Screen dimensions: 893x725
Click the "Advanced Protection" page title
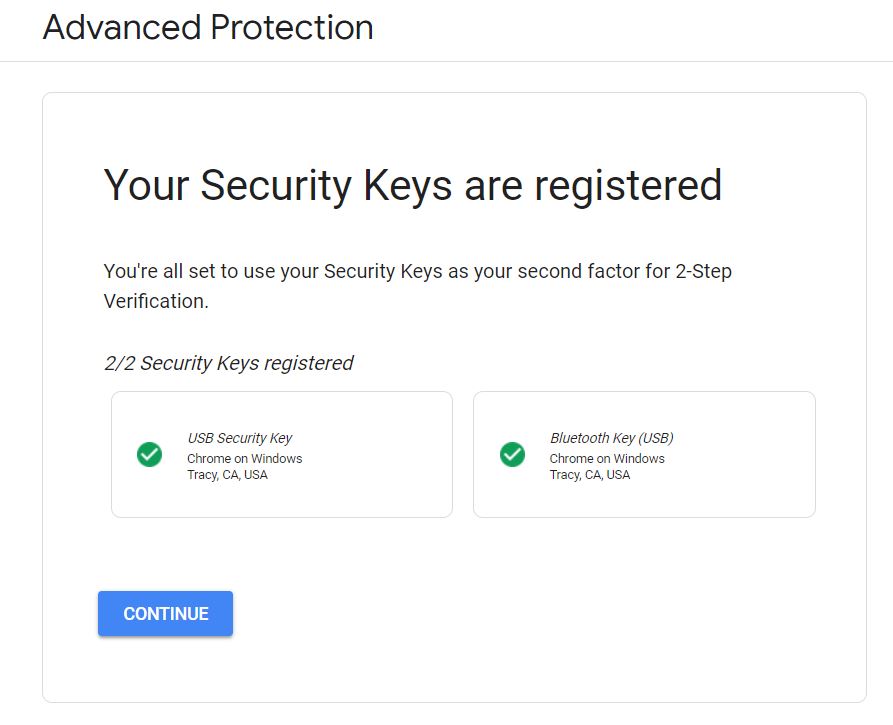coord(208,28)
